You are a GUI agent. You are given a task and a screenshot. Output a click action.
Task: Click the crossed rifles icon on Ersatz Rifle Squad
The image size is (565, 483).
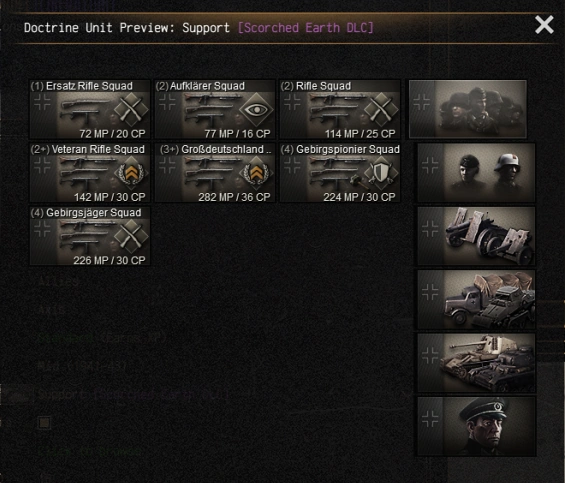[x=131, y=110]
